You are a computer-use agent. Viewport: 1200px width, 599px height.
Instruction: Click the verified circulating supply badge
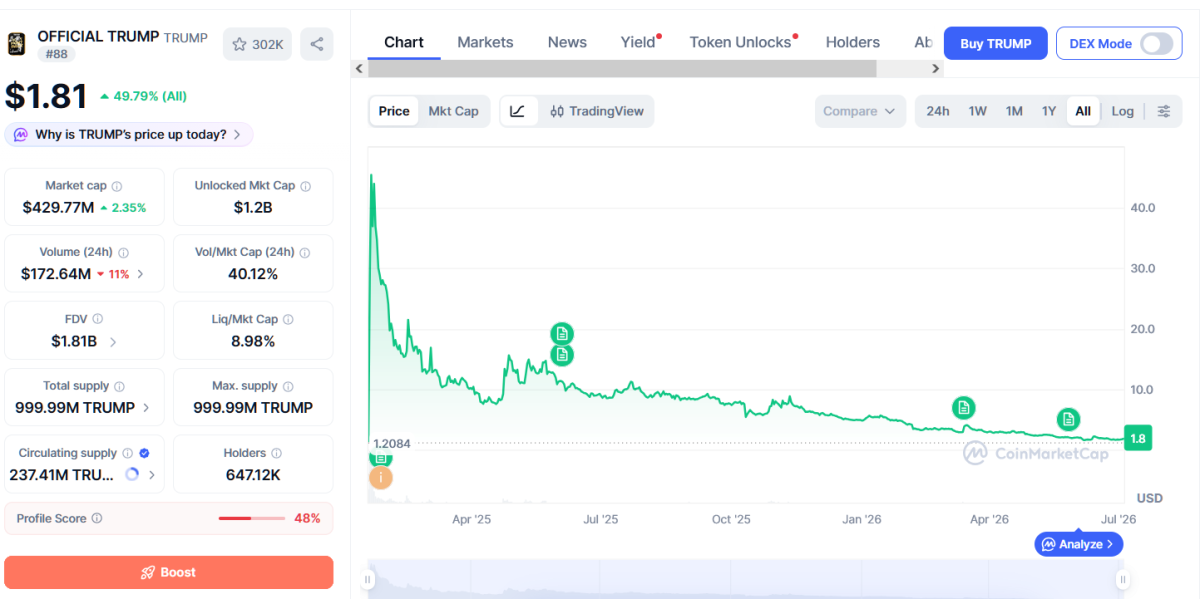pos(144,453)
